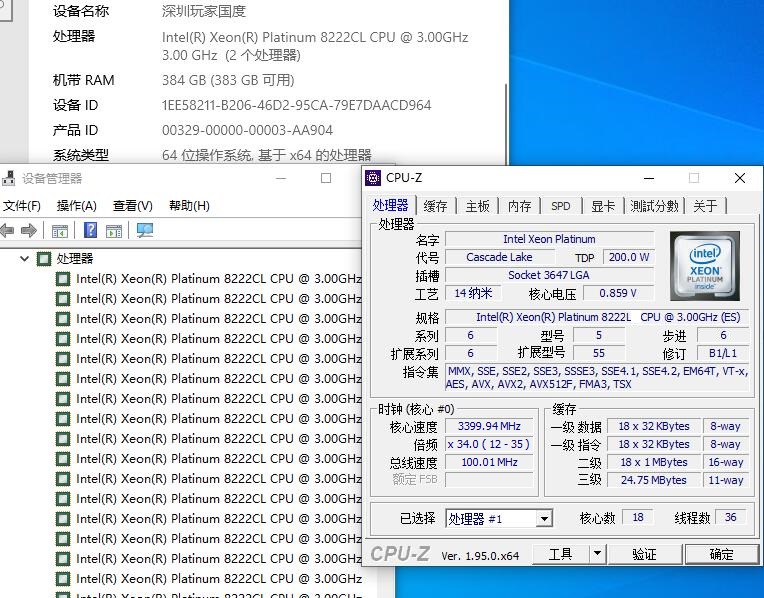Collapse the 处理器 tree node in Device Manager
764x598 pixels.
coord(24,258)
